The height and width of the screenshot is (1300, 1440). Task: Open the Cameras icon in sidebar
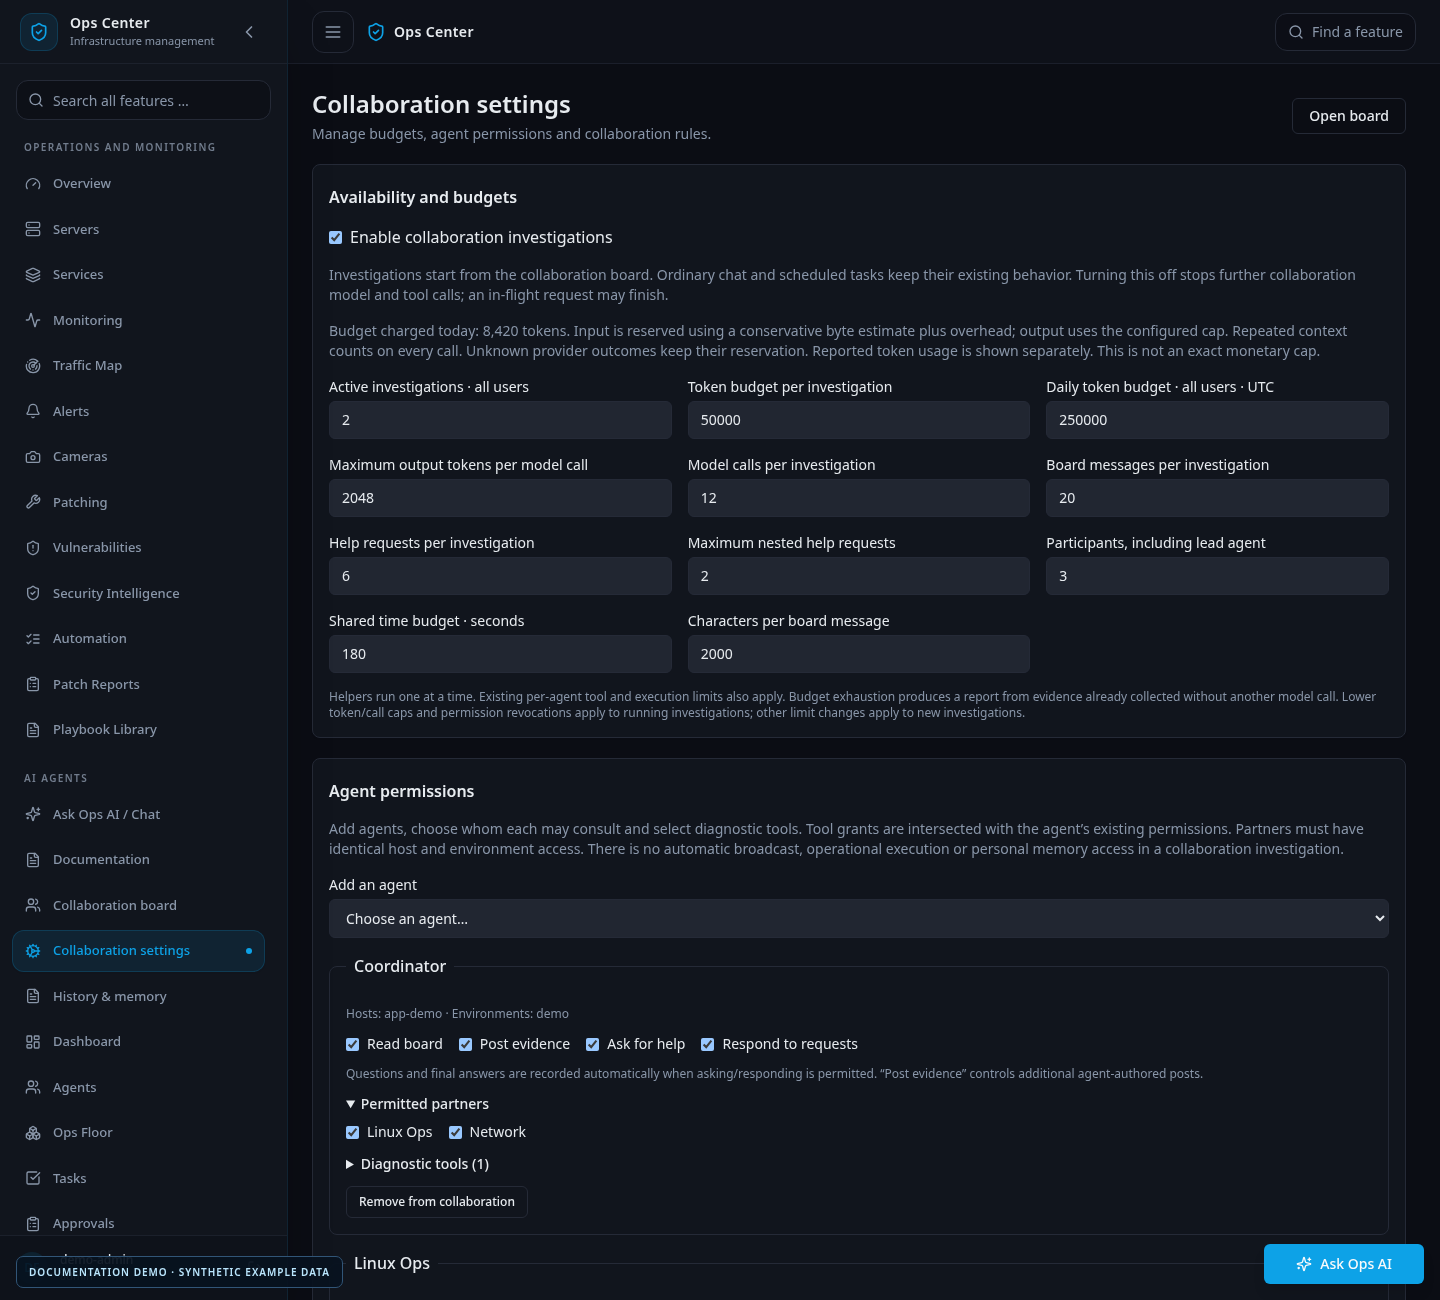33,457
